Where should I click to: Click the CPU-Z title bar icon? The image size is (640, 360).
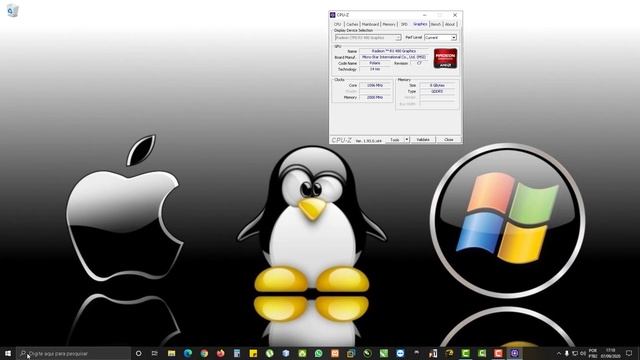pyautogui.click(x=333, y=15)
